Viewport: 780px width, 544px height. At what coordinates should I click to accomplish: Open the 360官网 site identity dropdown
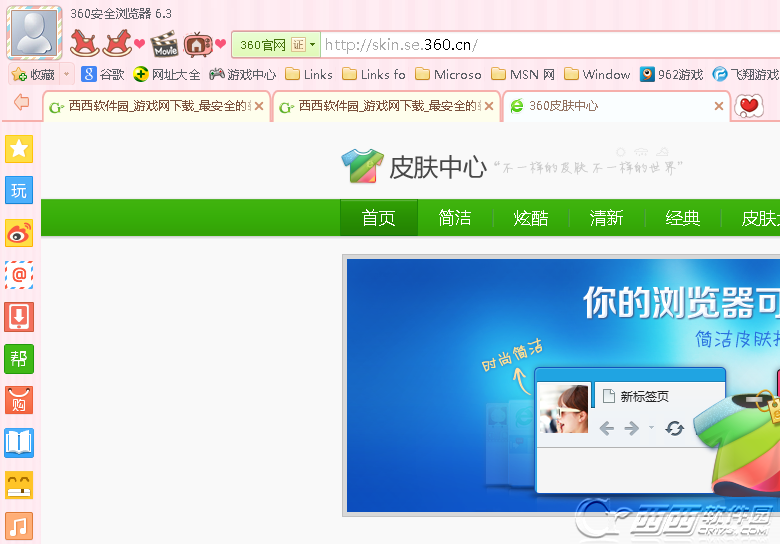click(x=276, y=45)
